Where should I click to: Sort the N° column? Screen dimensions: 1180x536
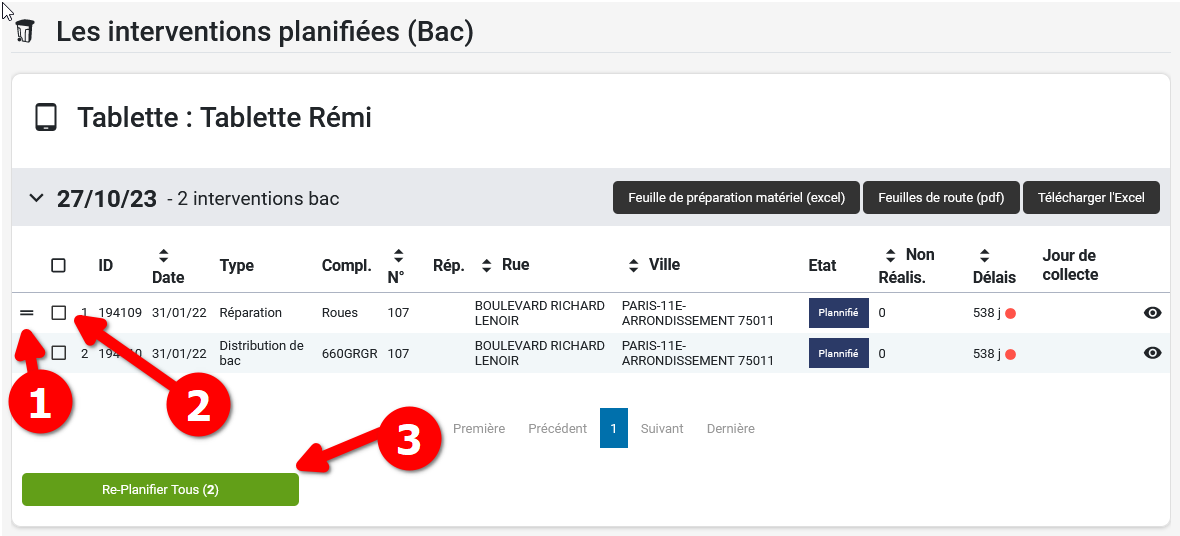pos(398,256)
